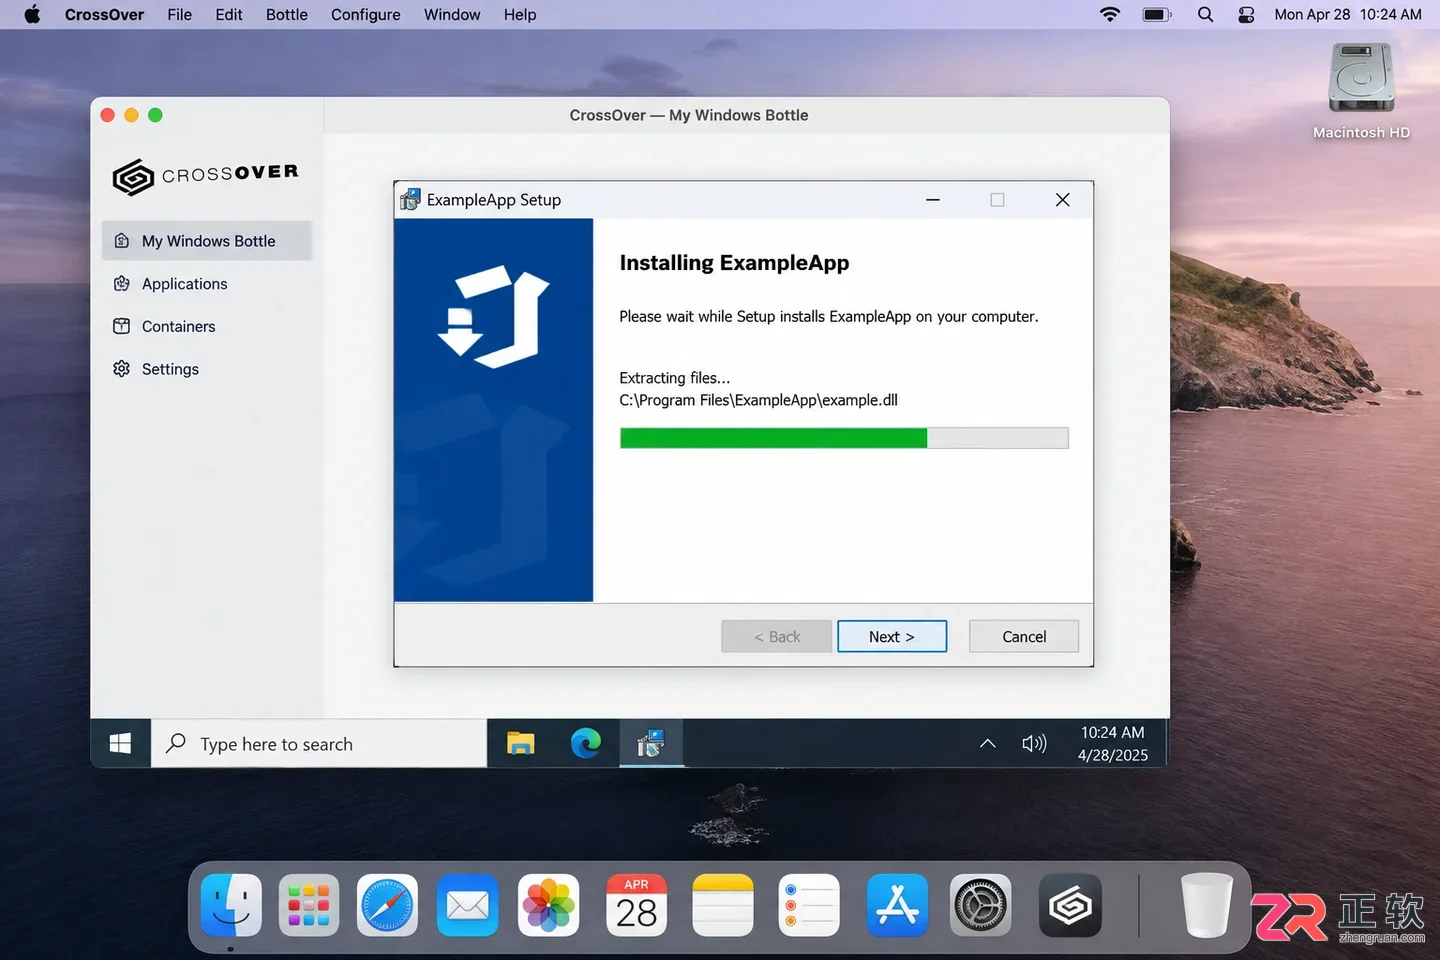Open the taskbar volume speaker icon
This screenshot has width=1440, height=960.
(1034, 743)
